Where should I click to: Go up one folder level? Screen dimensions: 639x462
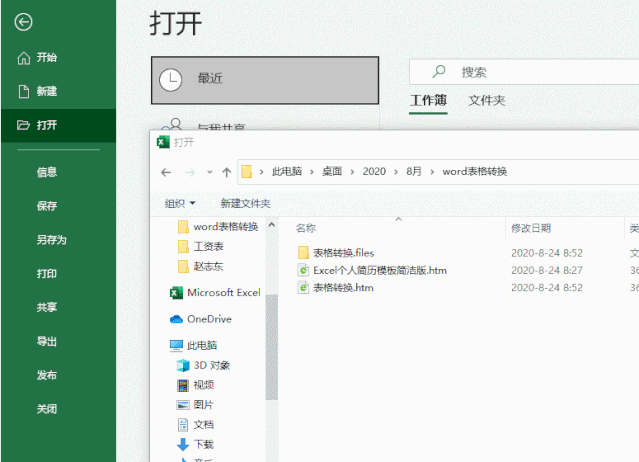point(227,172)
